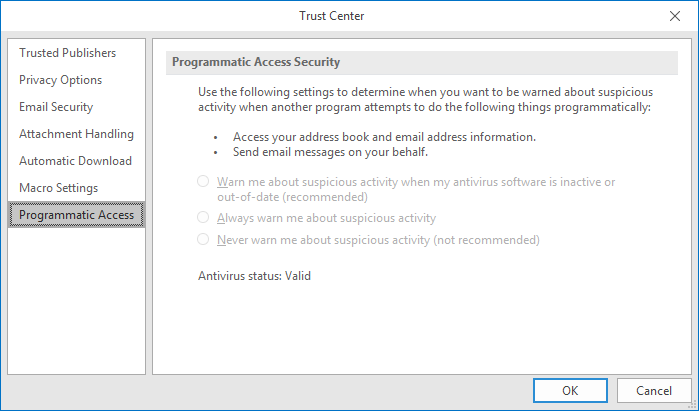Close the Trust Center dialog
The height and width of the screenshot is (411, 699).
[x=673, y=16]
